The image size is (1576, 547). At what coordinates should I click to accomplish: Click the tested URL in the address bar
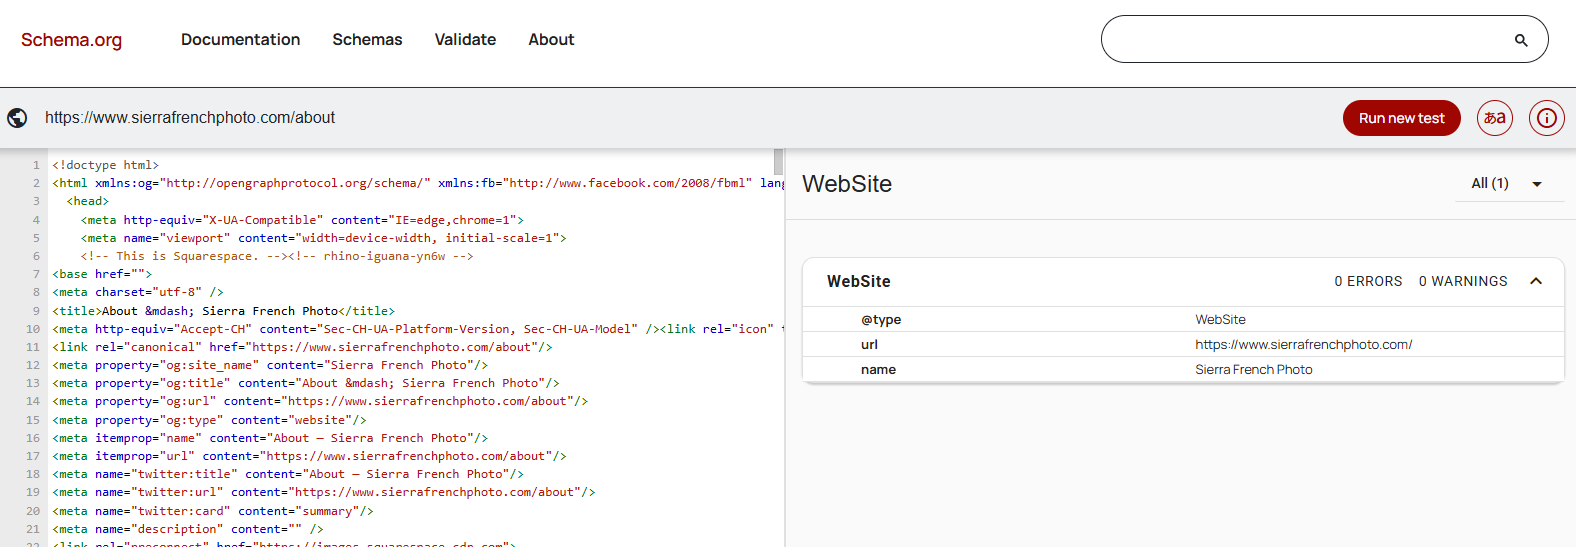pyautogui.click(x=190, y=118)
